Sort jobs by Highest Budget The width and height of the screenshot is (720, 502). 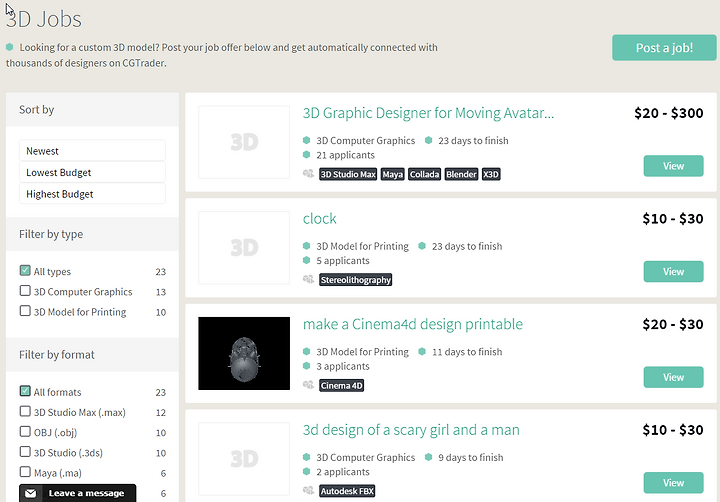tap(92, 194)
